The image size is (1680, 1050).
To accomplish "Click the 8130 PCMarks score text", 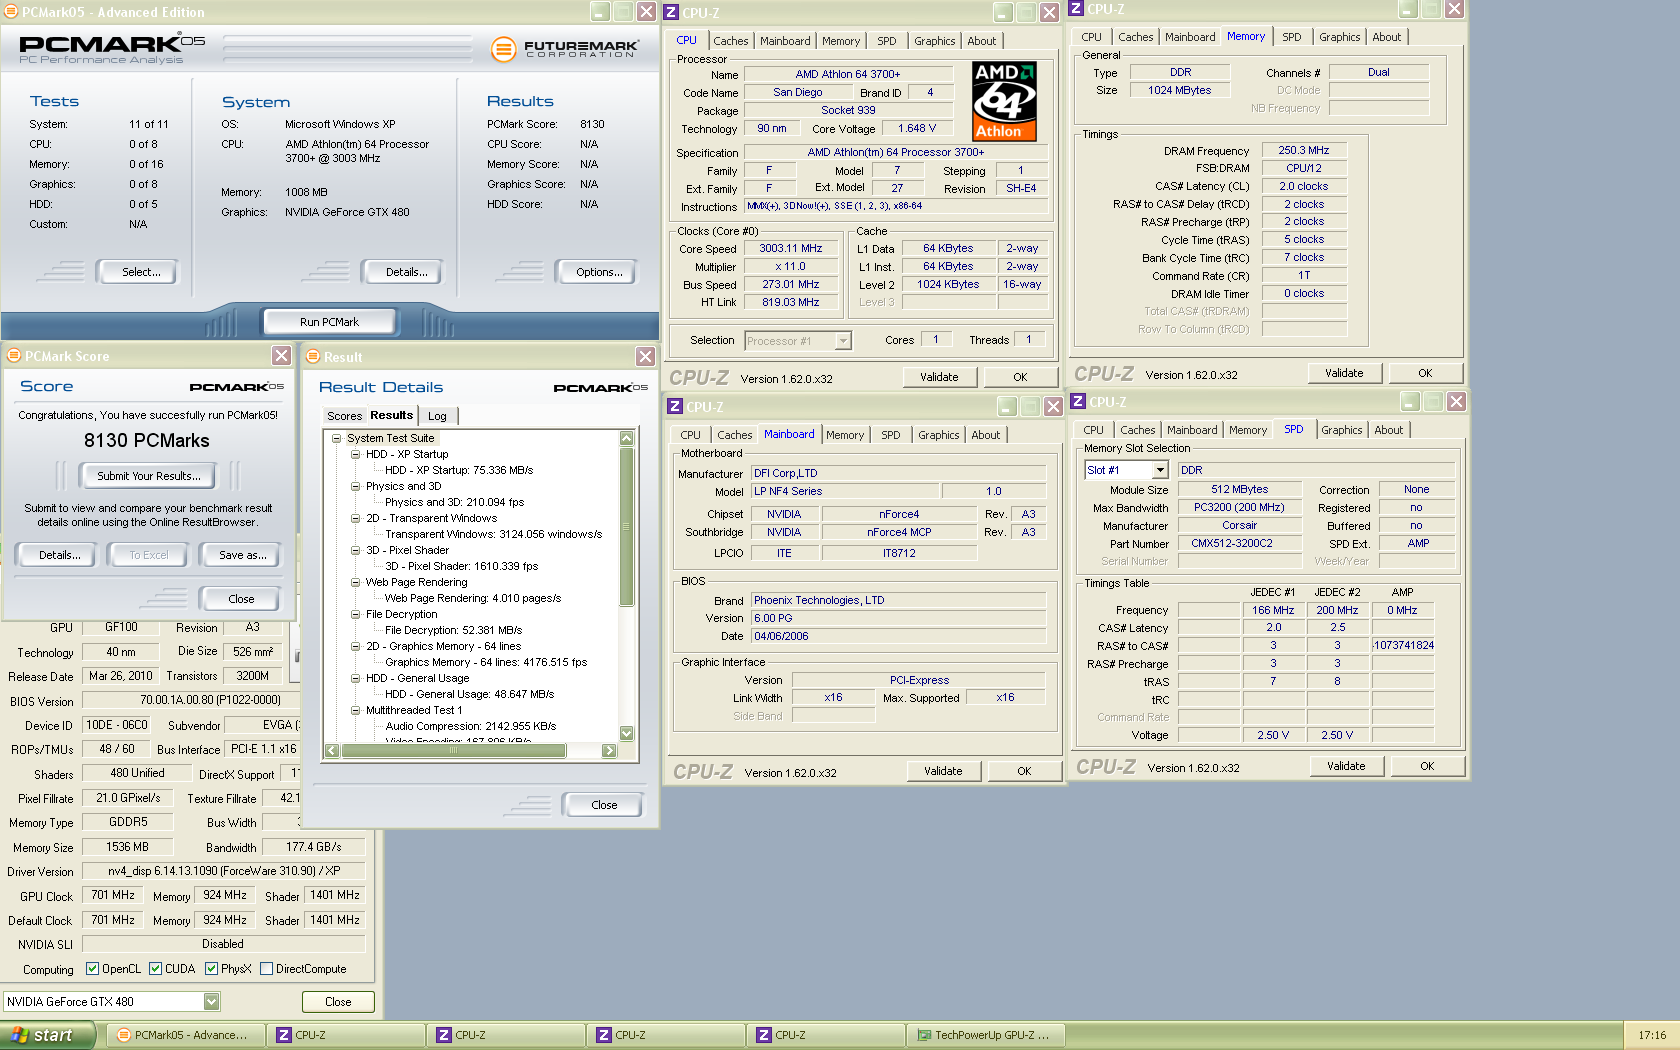I will pyautogui.click(x=147, y=441).
